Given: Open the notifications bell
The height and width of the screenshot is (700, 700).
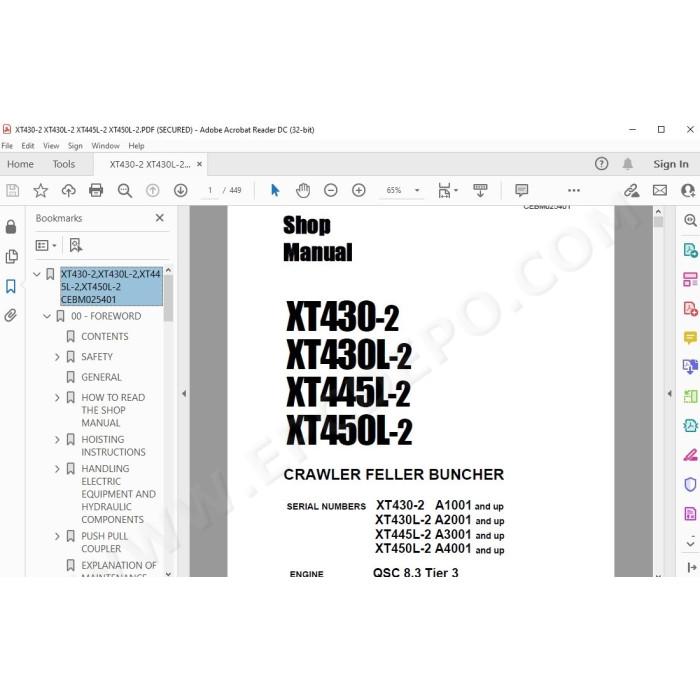Looking at the screenshot, I should (628, 164).
